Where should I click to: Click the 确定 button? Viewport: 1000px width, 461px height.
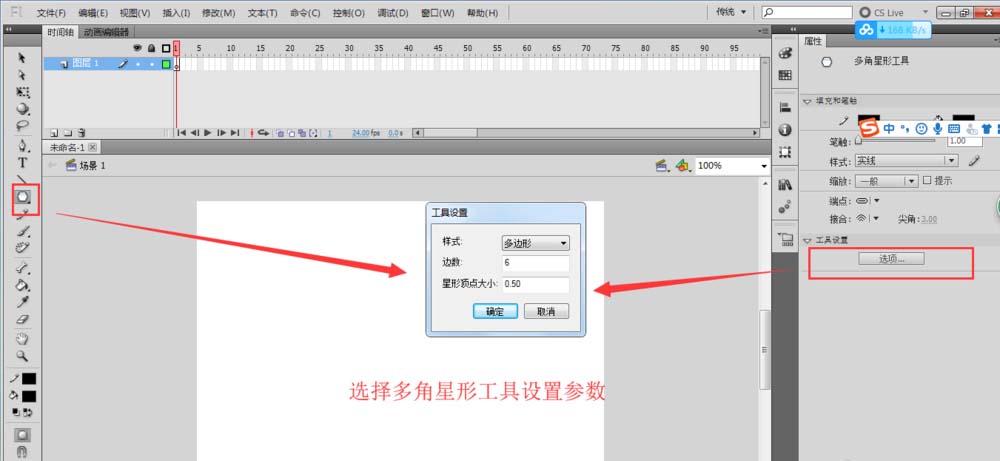(495, 311)
